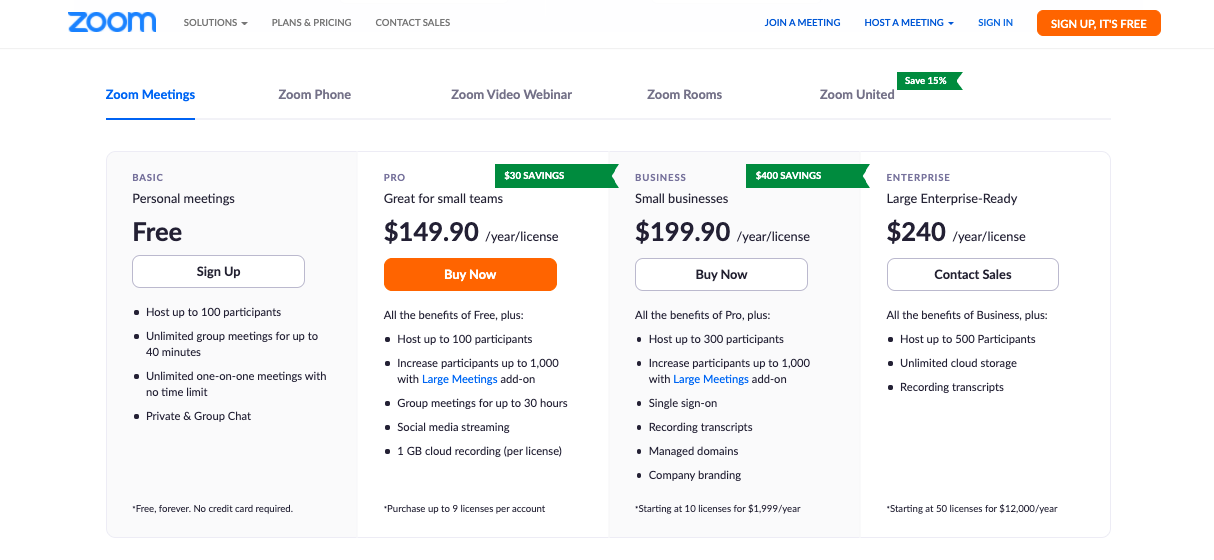Click the Zoom logo
Viewport: 1214px width, 560px height.
(112, 22)
